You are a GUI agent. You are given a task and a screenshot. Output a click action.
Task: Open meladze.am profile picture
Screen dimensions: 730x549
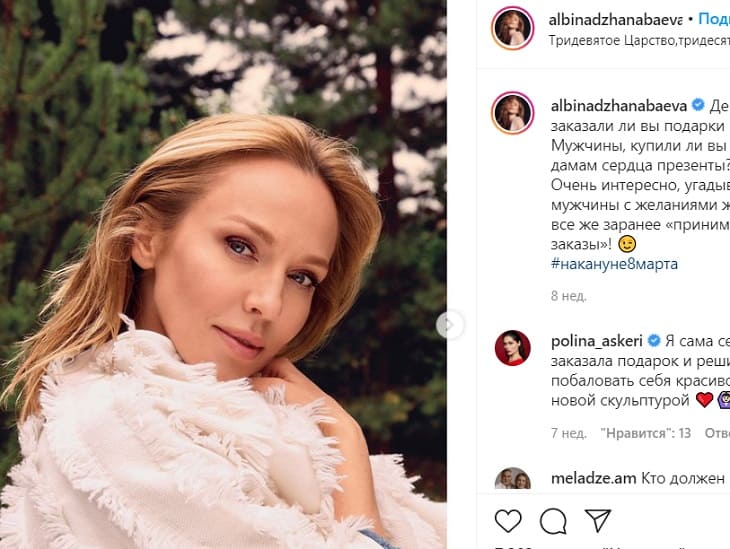point(512,480)
